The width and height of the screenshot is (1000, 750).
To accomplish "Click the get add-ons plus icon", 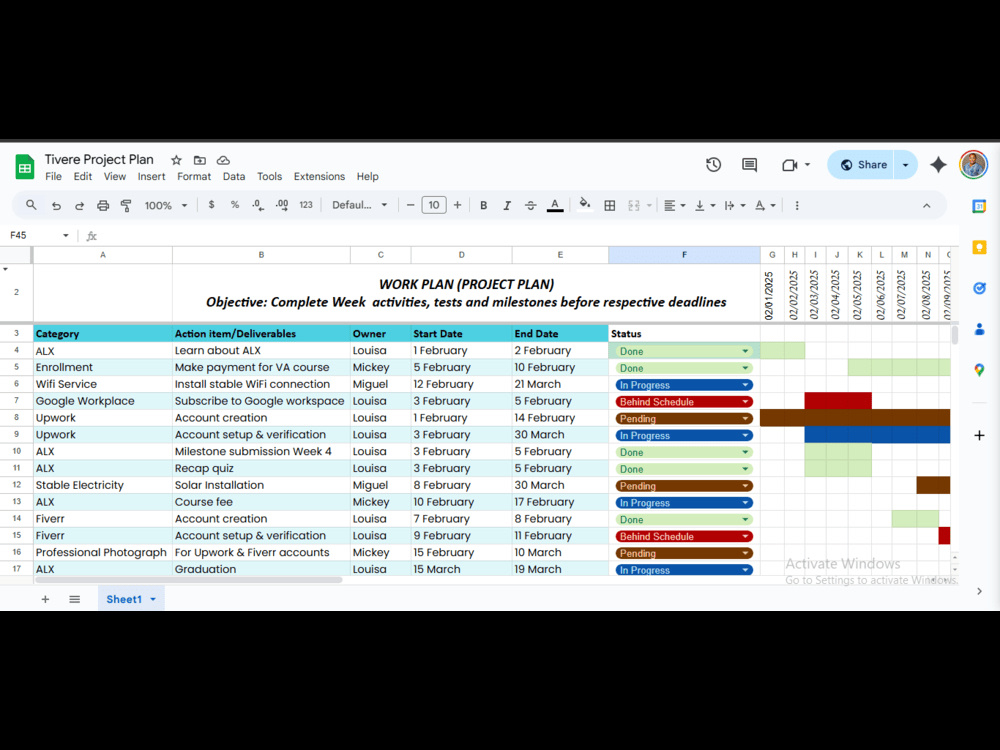I will (979, 436).
